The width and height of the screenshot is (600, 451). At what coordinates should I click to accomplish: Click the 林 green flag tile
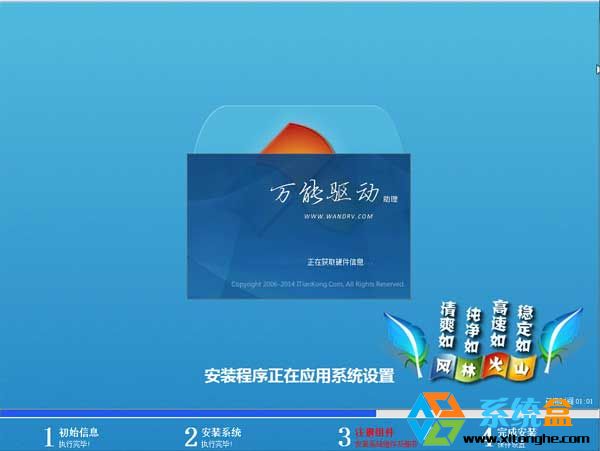pyautogui.click(x=469, y=369)
